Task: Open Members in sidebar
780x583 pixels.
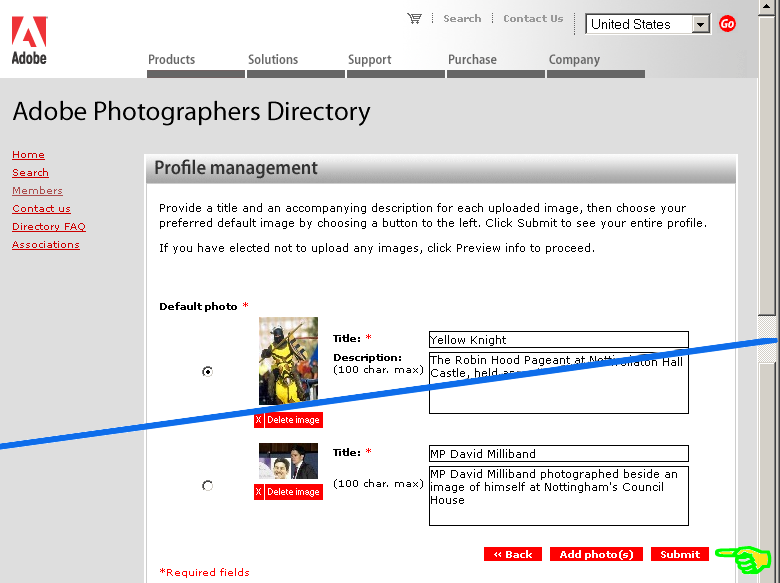Action: 37,191
